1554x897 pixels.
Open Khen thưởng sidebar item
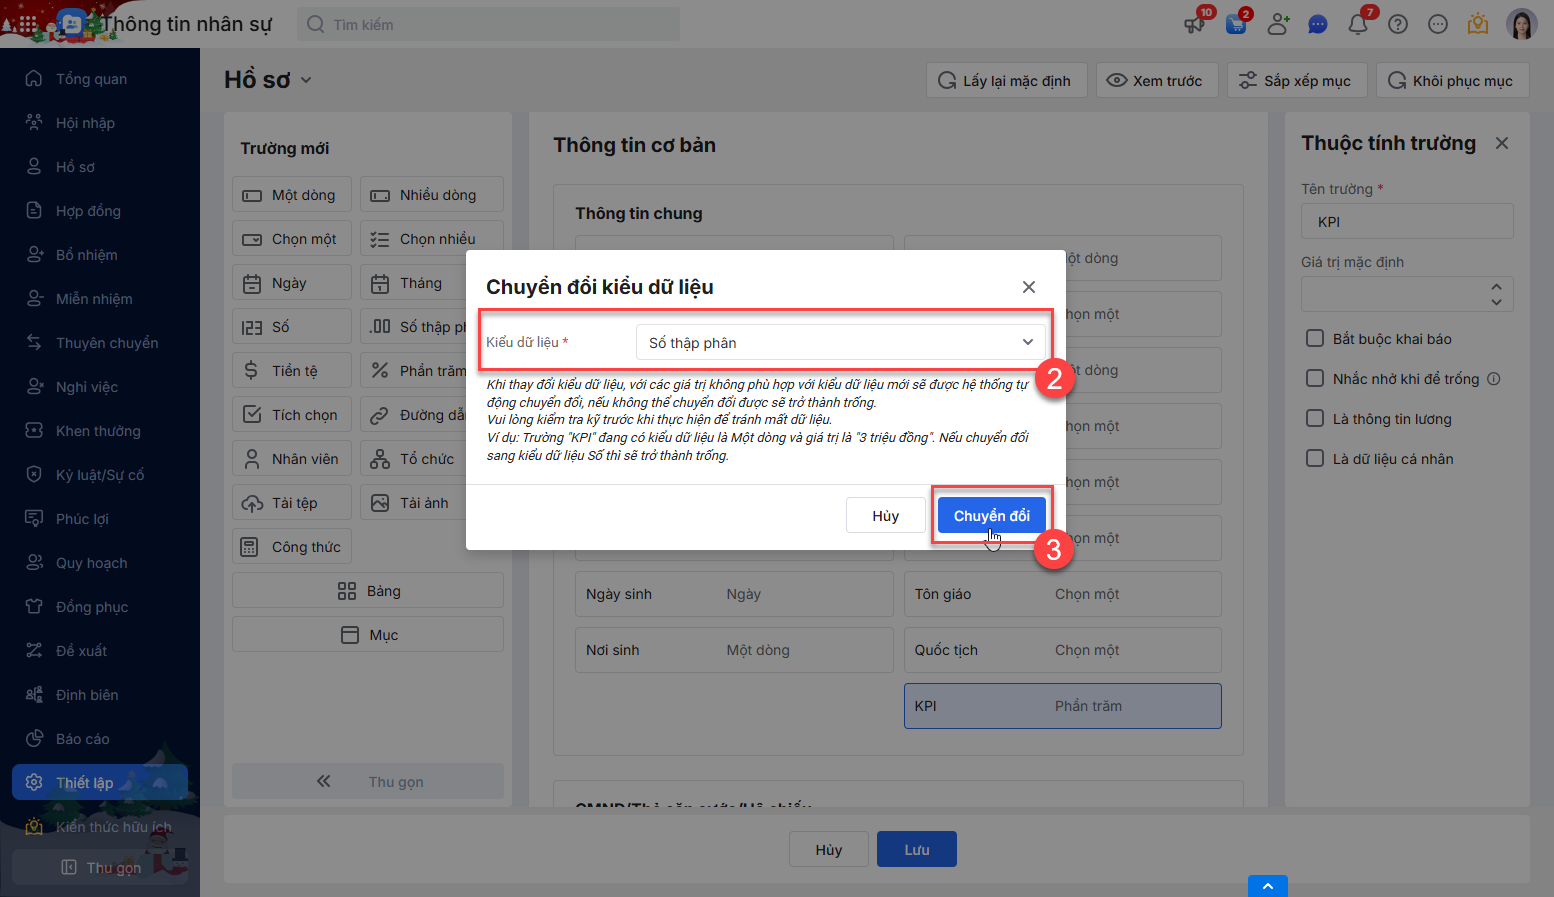tap(100, 431)
